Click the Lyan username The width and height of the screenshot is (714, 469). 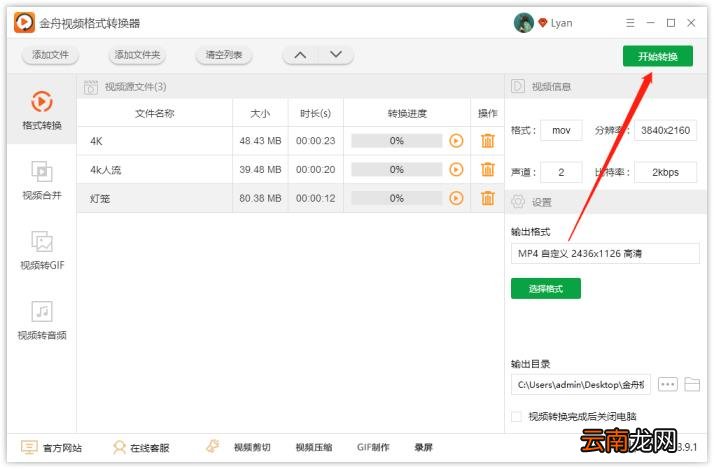coord(561,23)
